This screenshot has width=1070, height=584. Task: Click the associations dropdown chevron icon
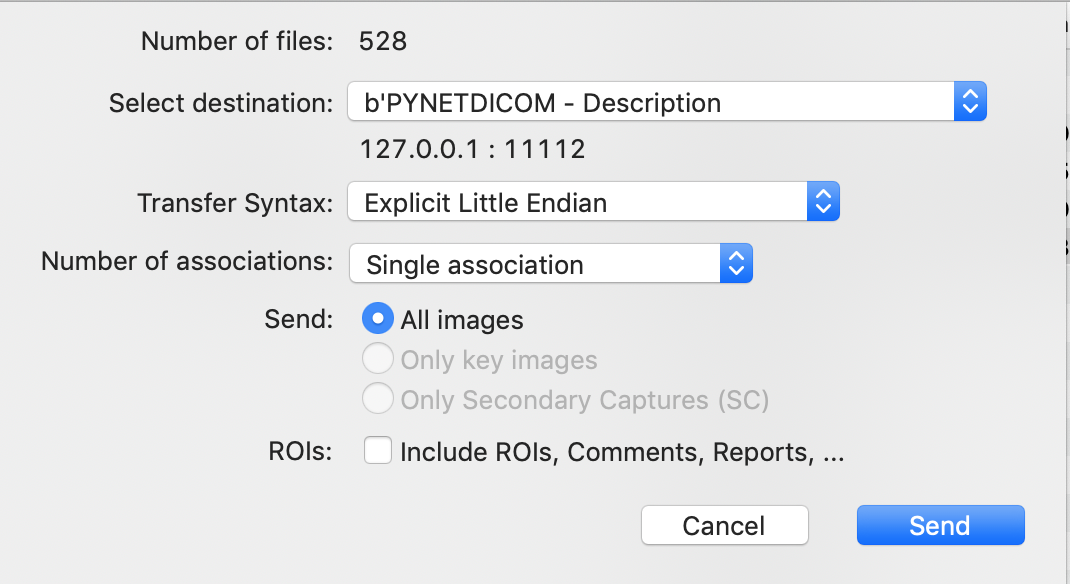736,263
